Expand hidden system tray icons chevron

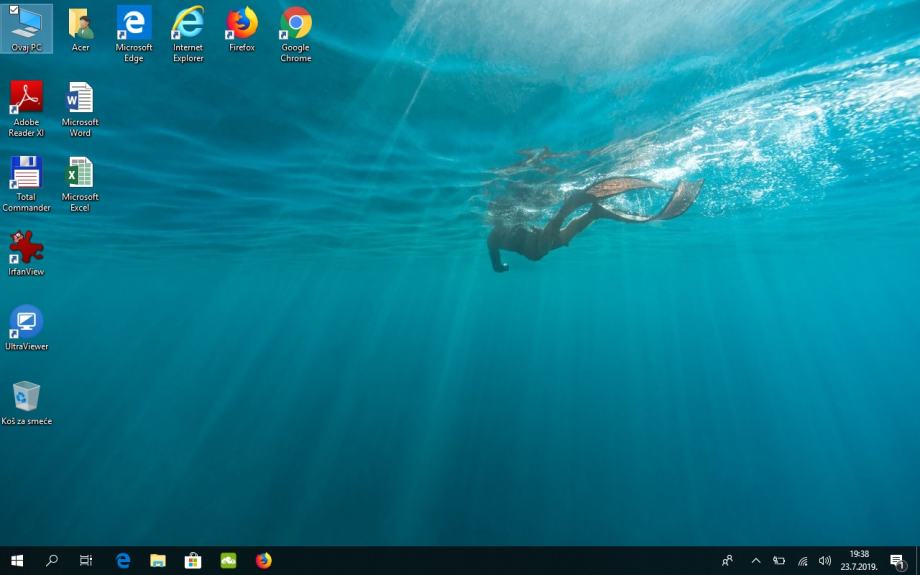(x=755, y=561)
